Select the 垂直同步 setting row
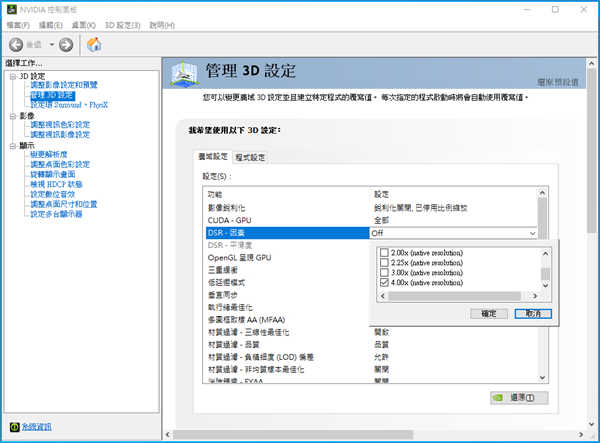600x443 pixels. tap(287, 295)
